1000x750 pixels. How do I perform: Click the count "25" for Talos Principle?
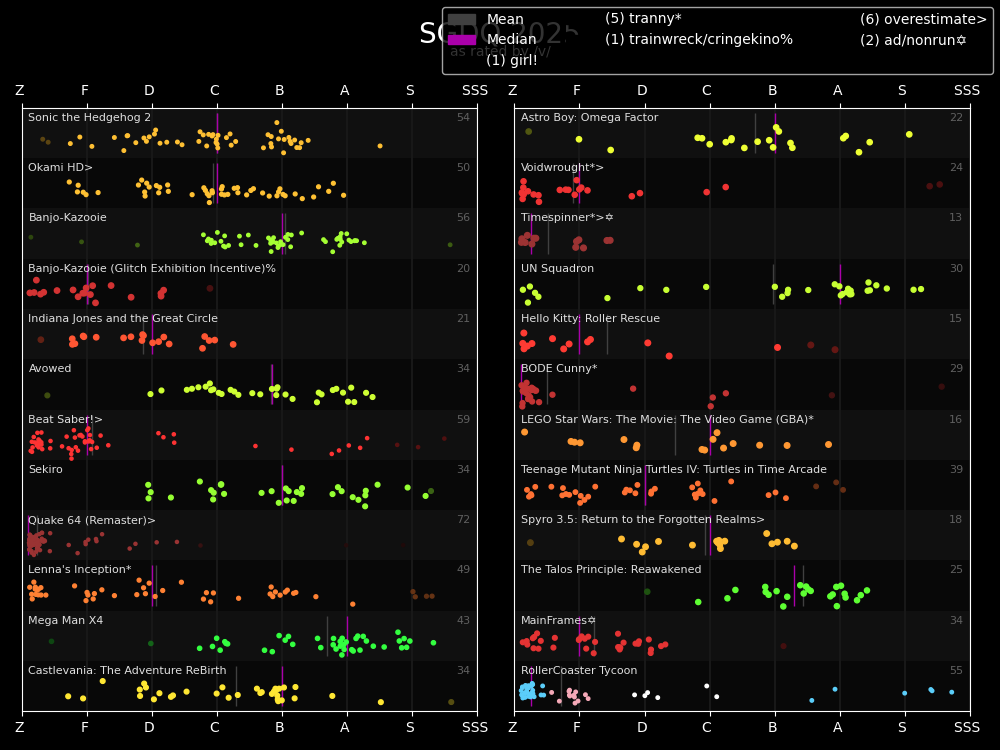pos(956,570)
